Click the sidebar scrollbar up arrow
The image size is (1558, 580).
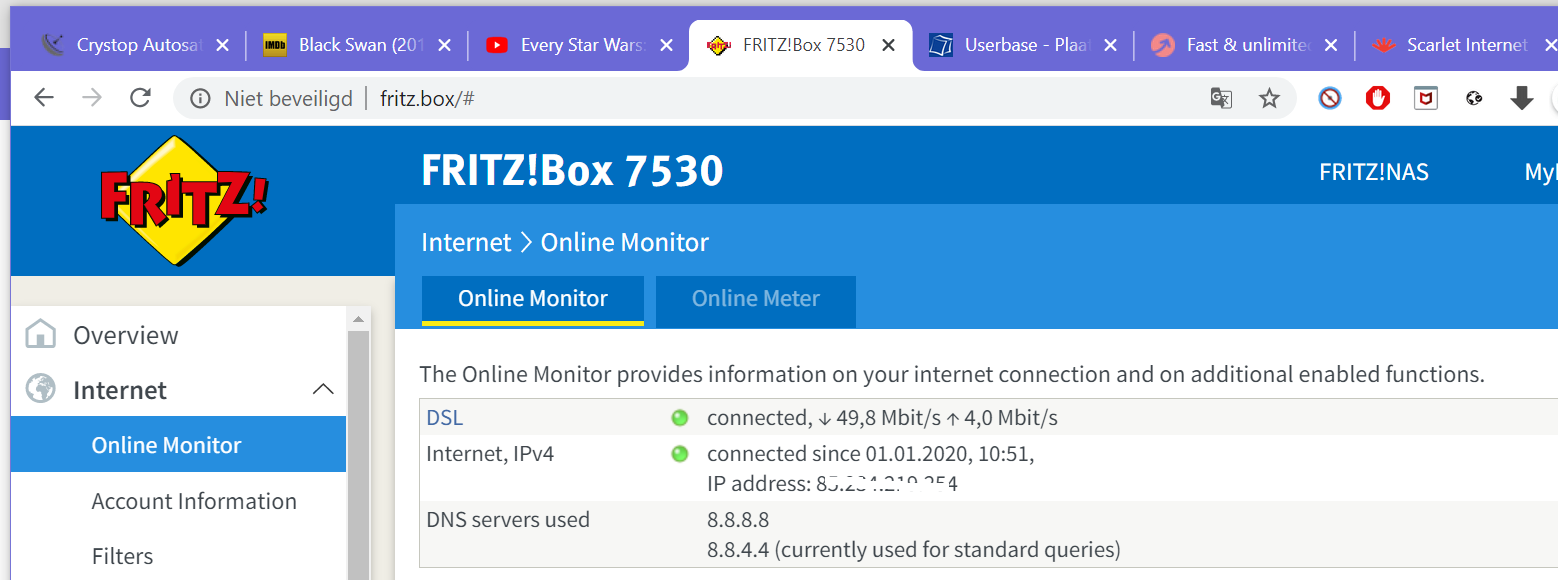(x=357, y=319)
